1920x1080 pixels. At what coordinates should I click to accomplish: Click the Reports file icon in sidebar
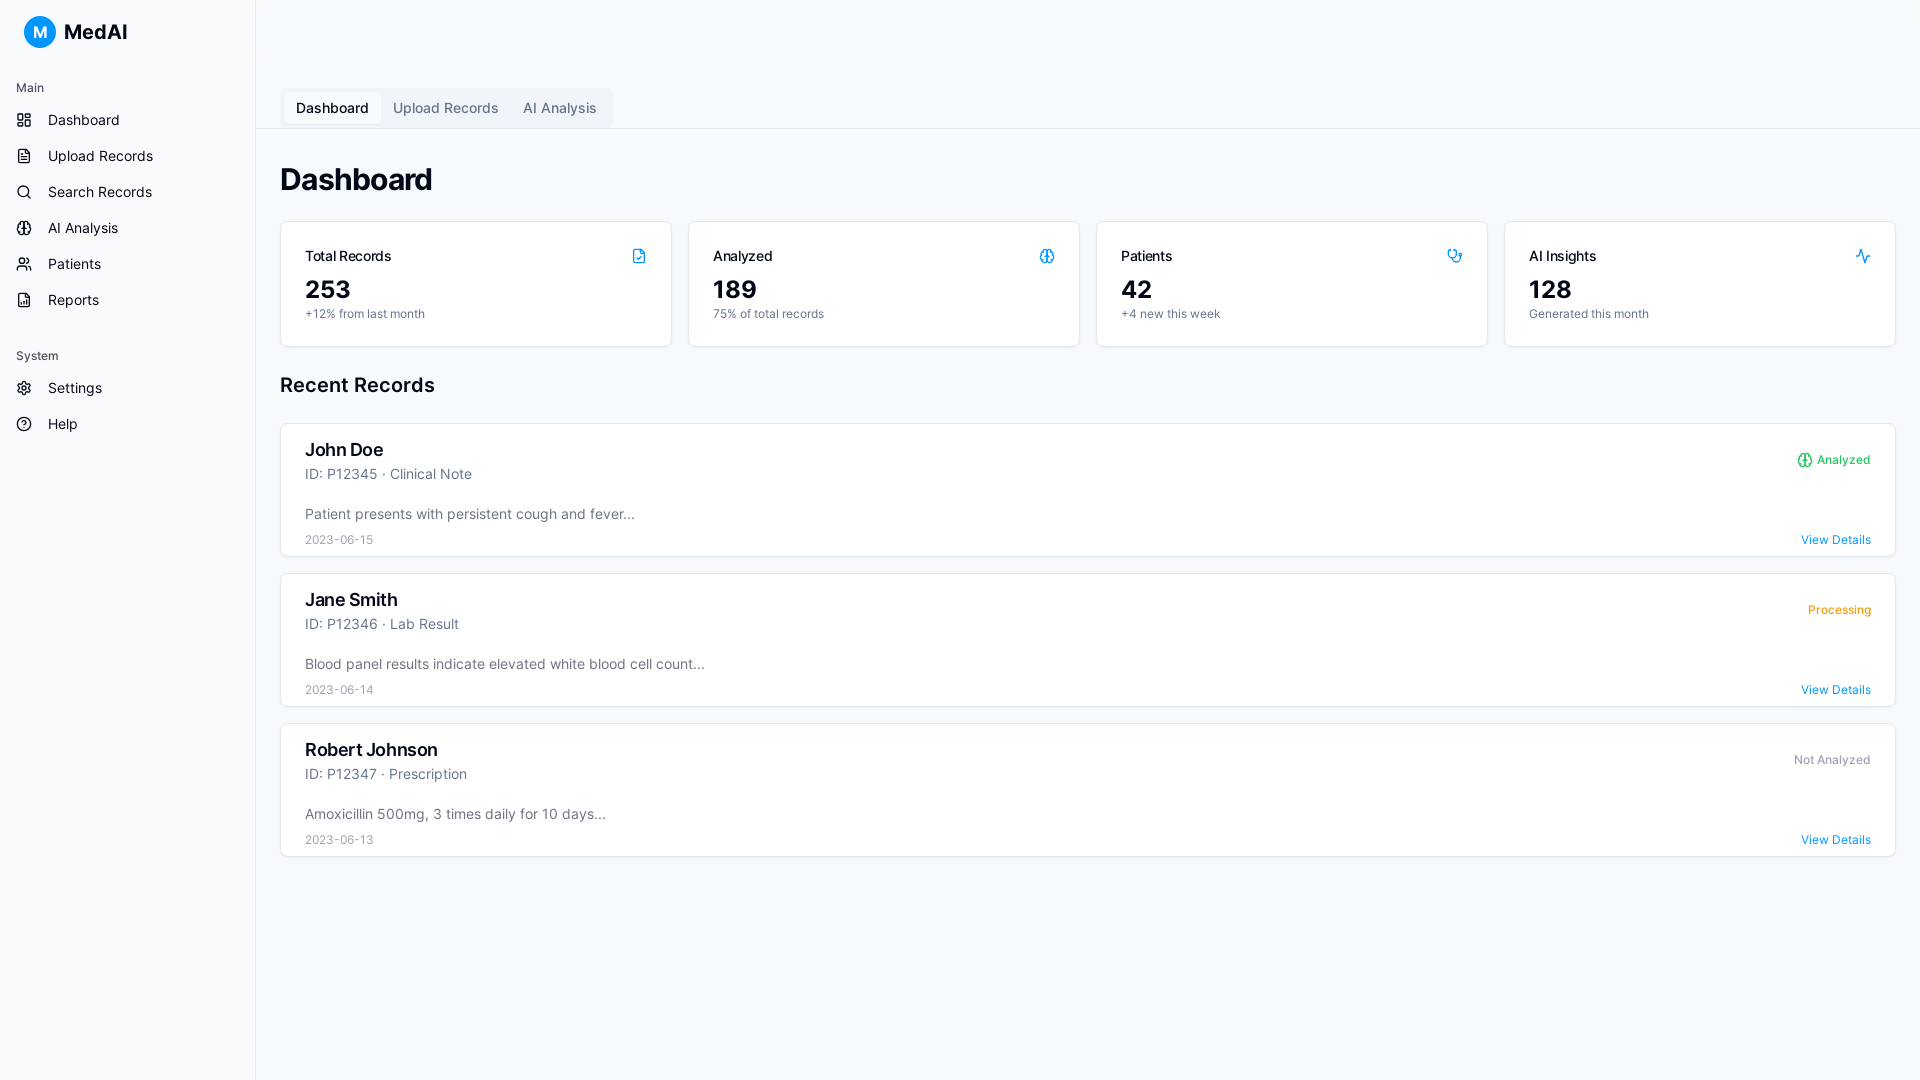(24, 300)
